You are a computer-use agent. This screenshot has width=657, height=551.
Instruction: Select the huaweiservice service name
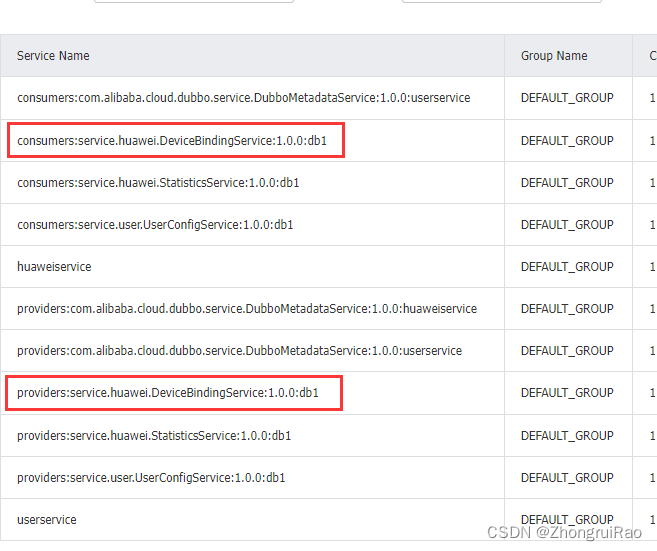54,266
